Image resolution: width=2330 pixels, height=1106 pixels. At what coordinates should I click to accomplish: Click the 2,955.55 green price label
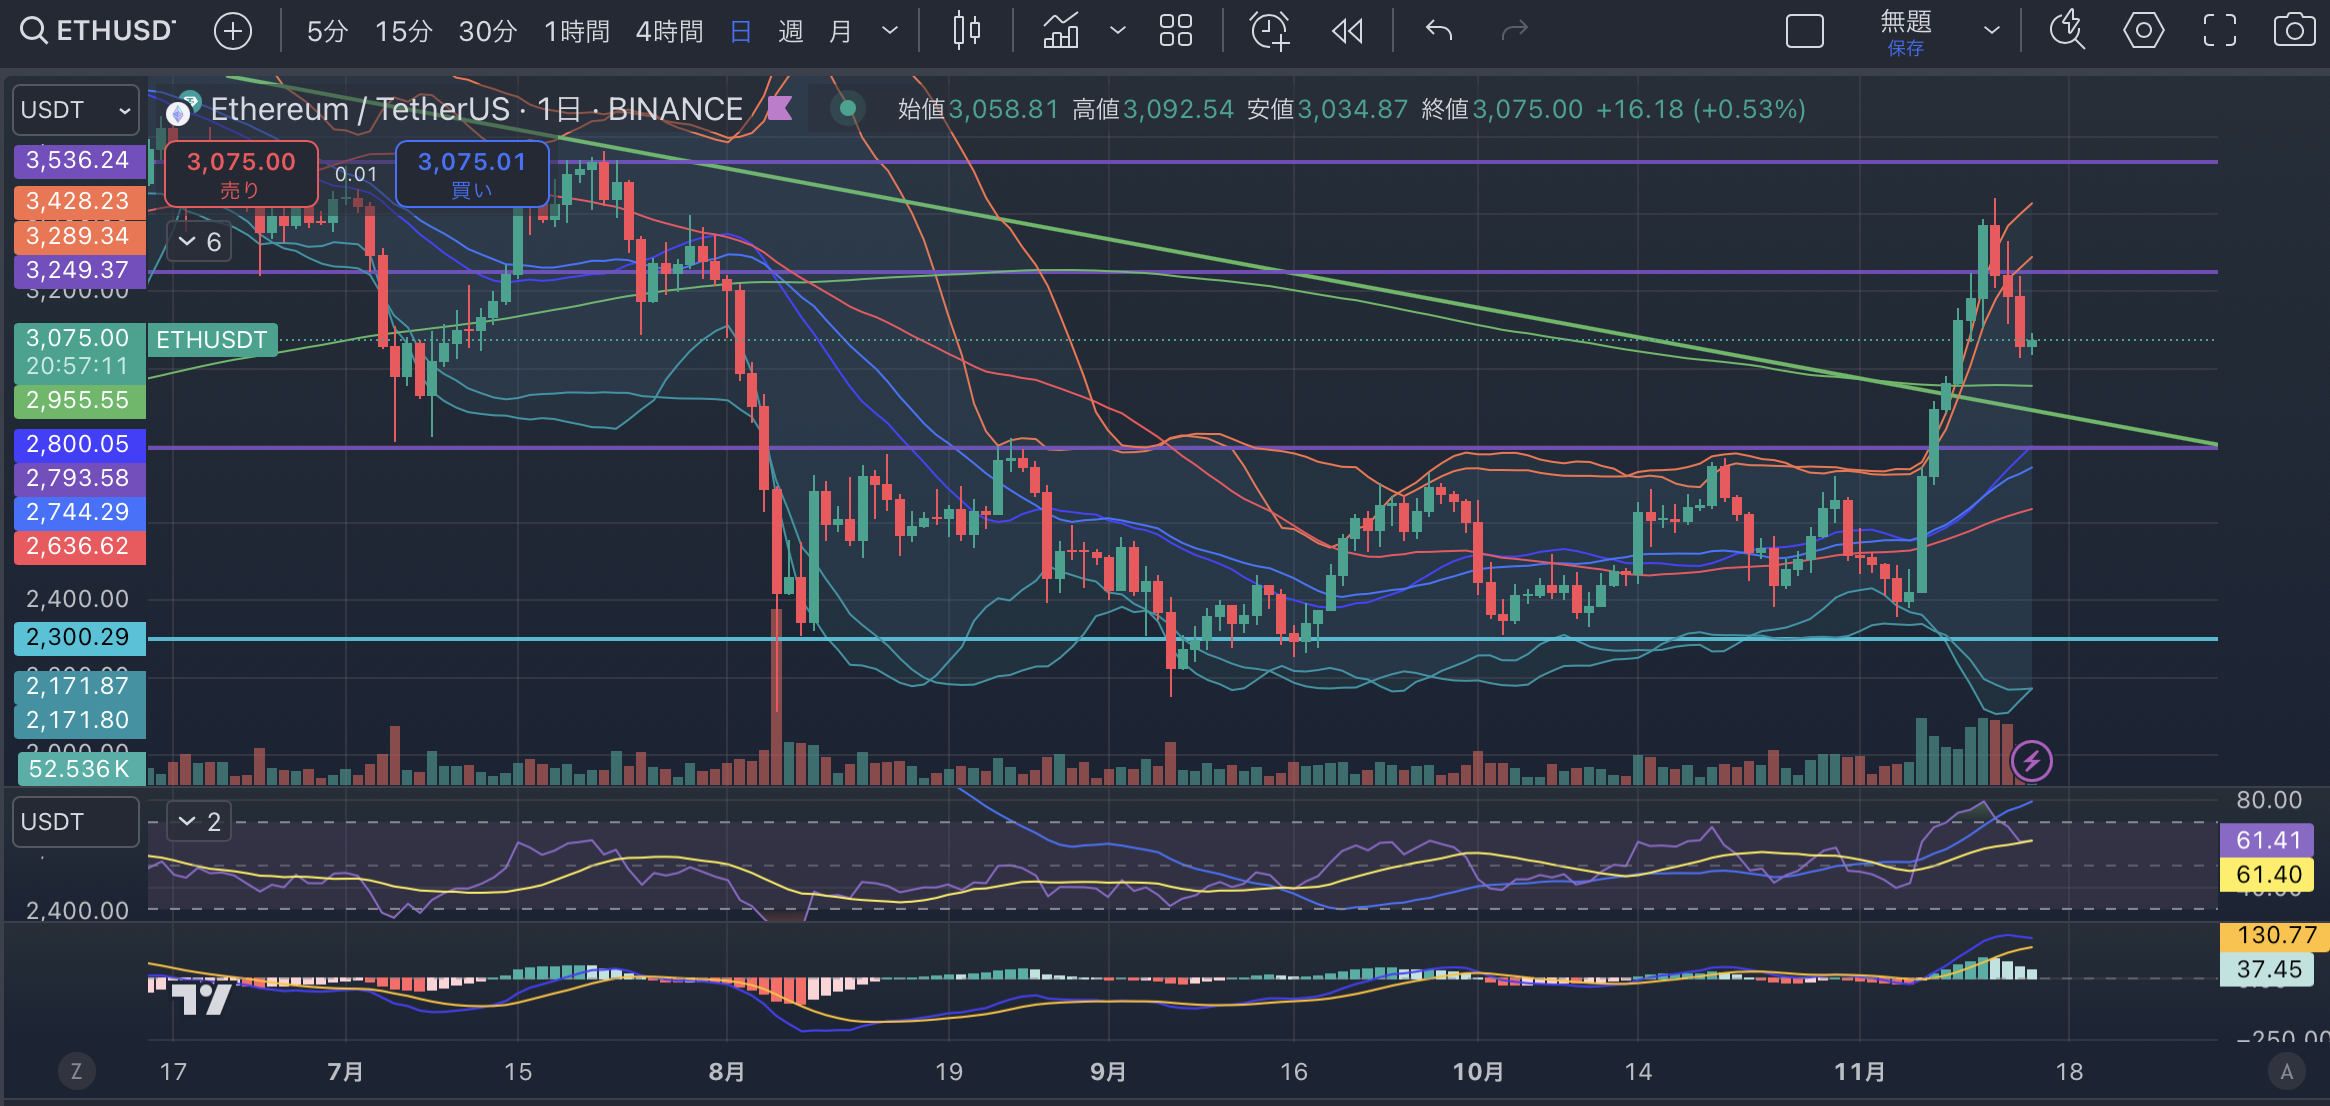[x=79, y=401]
